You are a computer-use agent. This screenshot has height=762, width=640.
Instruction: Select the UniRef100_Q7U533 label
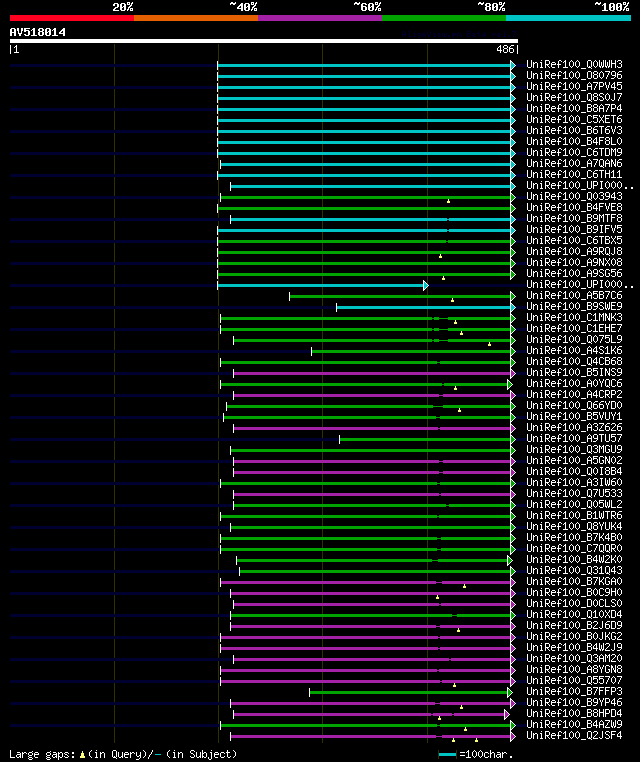click(x=574, y=494)
